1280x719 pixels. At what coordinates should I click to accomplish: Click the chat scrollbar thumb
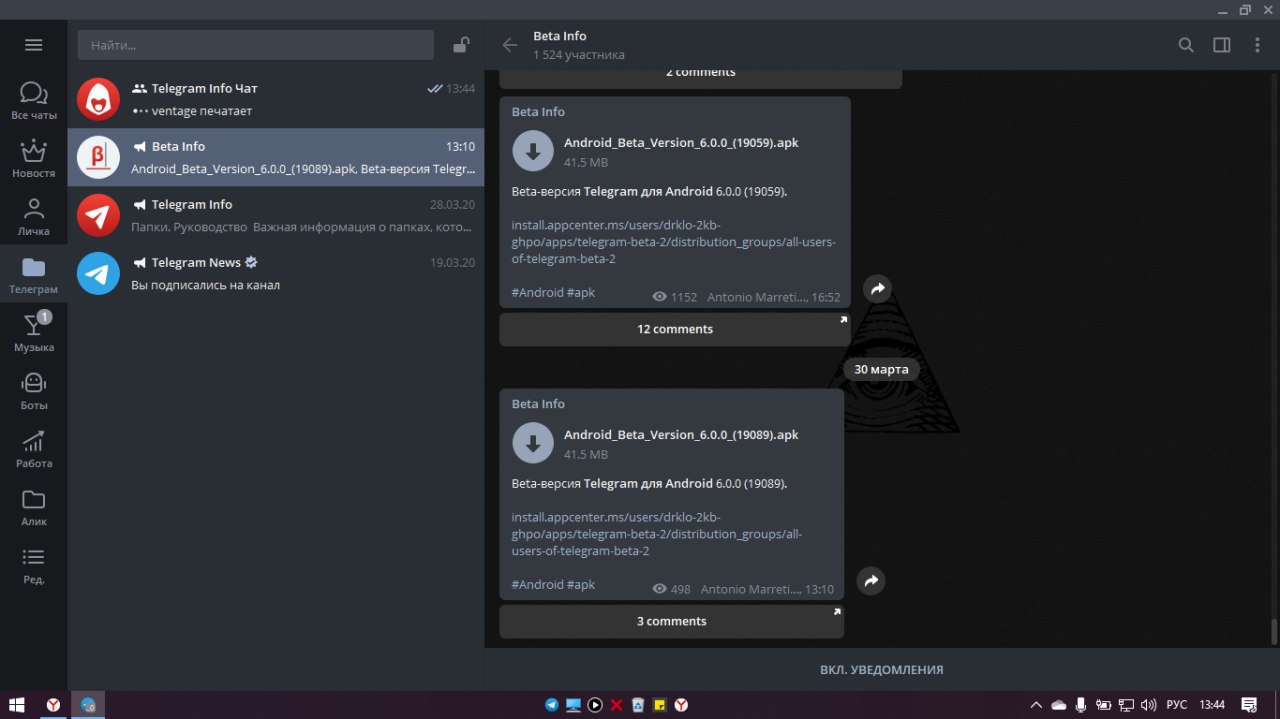[1274, 632]
